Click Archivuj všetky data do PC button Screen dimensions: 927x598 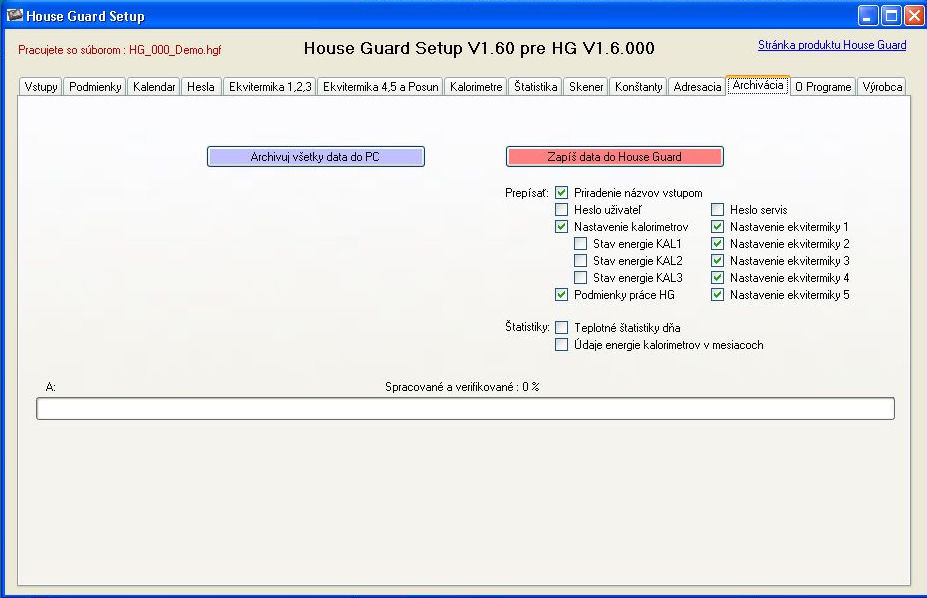tap(316, 157)
